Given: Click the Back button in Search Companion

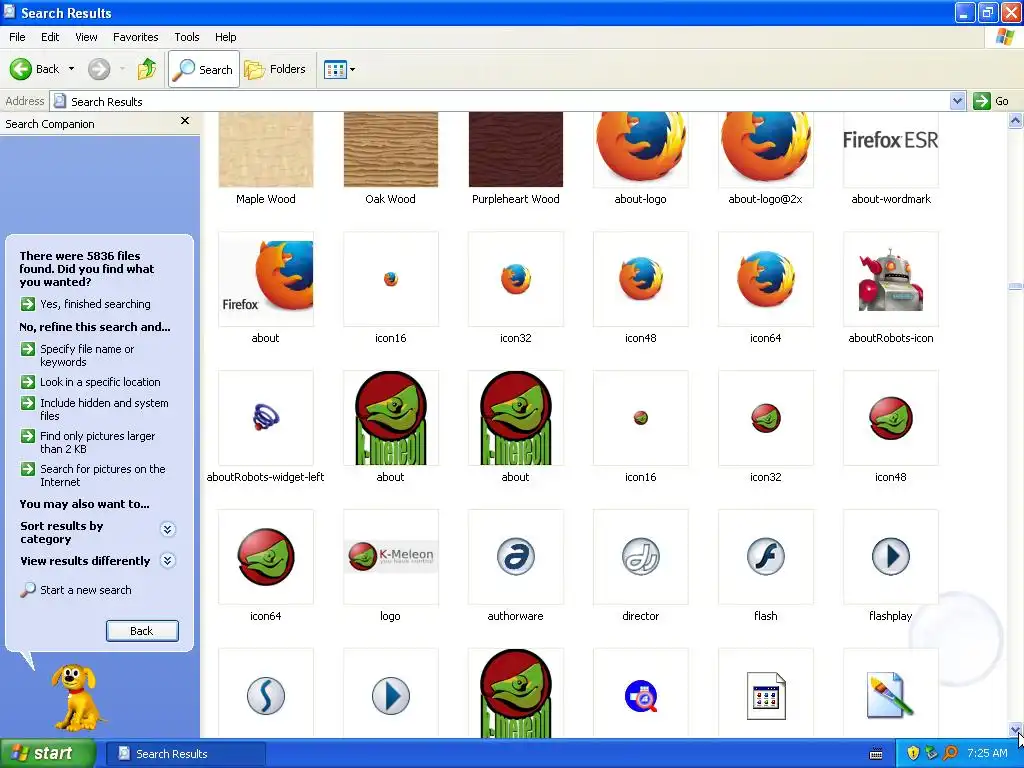Looking at the screenshot, I should pos(142,631).
